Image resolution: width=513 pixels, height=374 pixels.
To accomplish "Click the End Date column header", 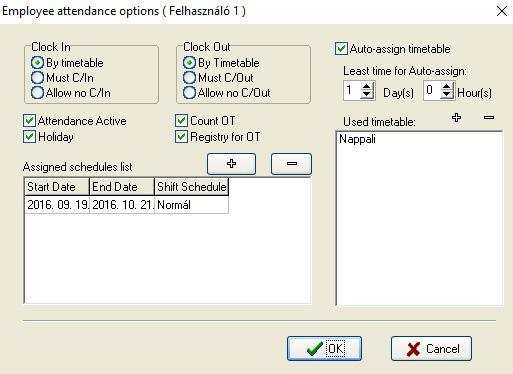I will [122, 187].
